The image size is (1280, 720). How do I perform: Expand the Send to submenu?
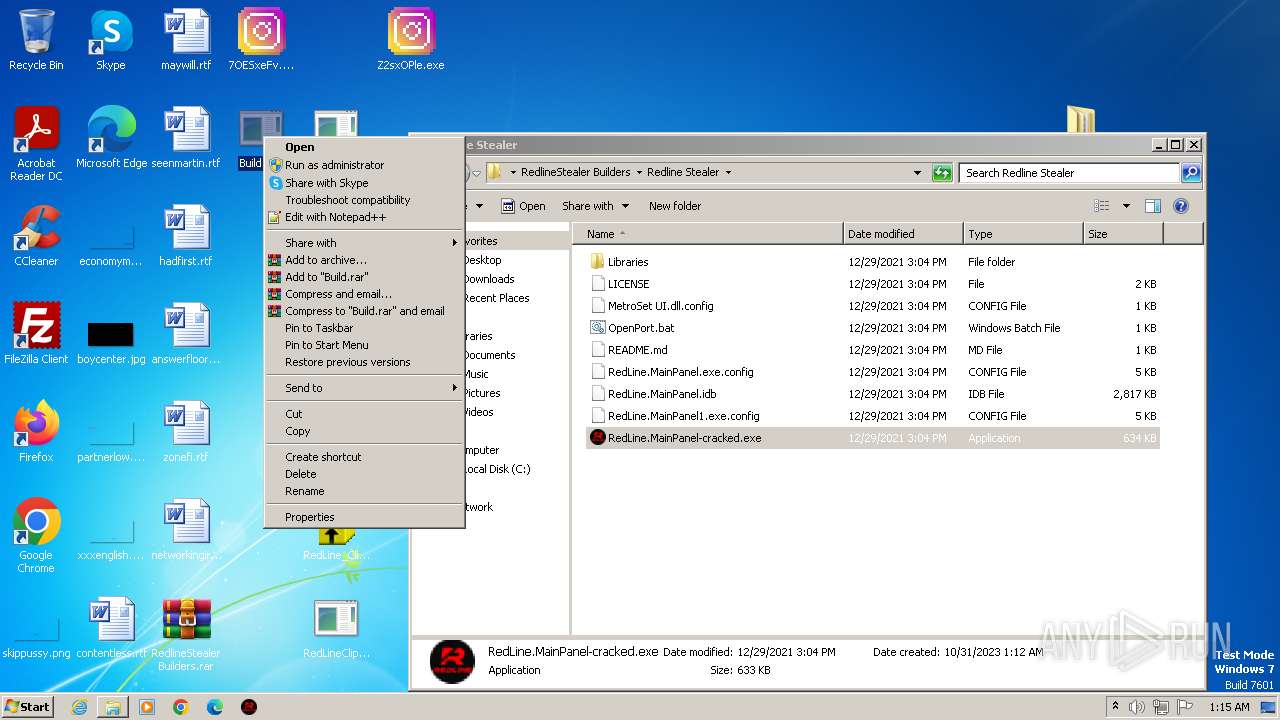pyautogui.click(x=364, y=388)
